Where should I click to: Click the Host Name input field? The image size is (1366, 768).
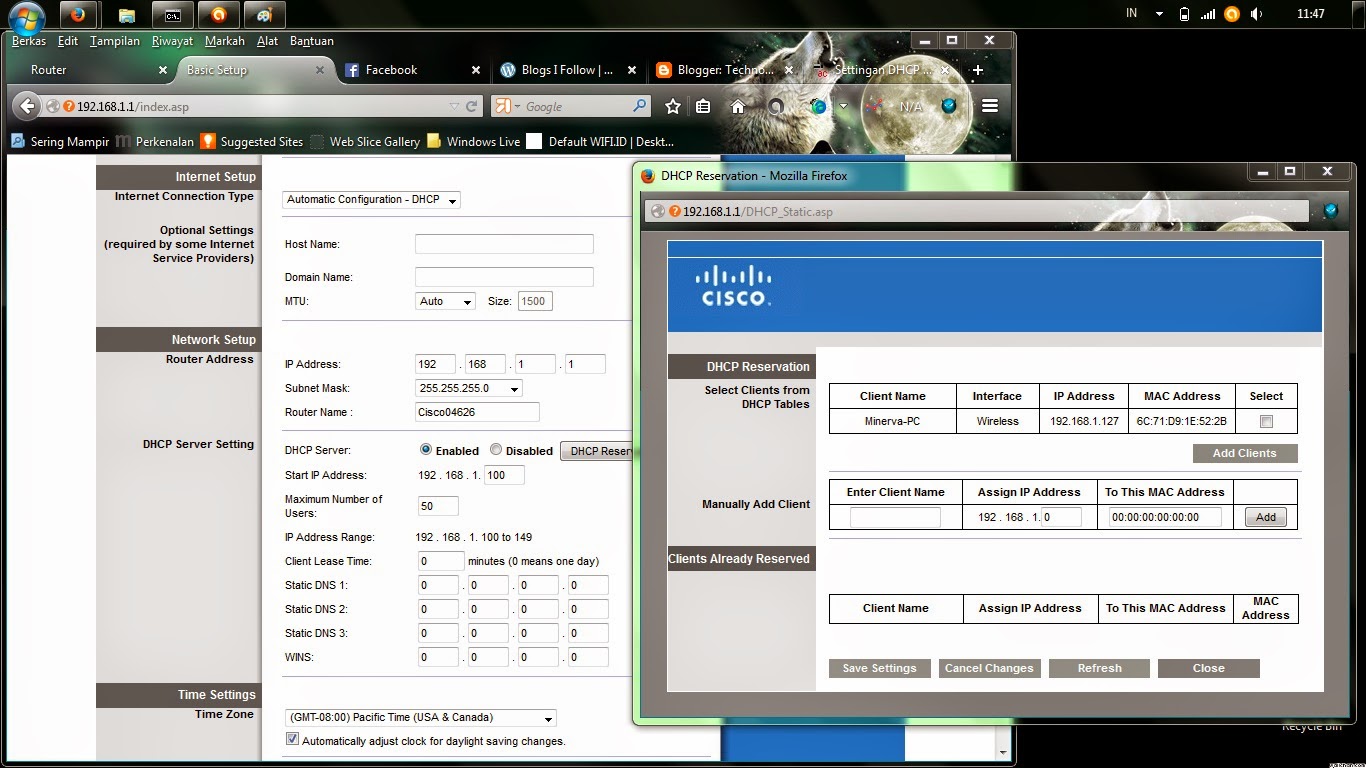(x=504, y=244)
